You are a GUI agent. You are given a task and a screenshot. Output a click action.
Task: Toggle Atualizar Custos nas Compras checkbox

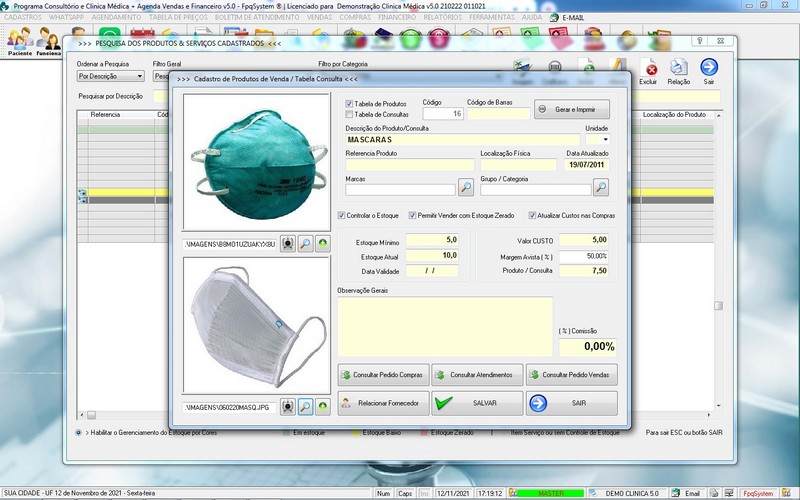[x=532, y=215]
